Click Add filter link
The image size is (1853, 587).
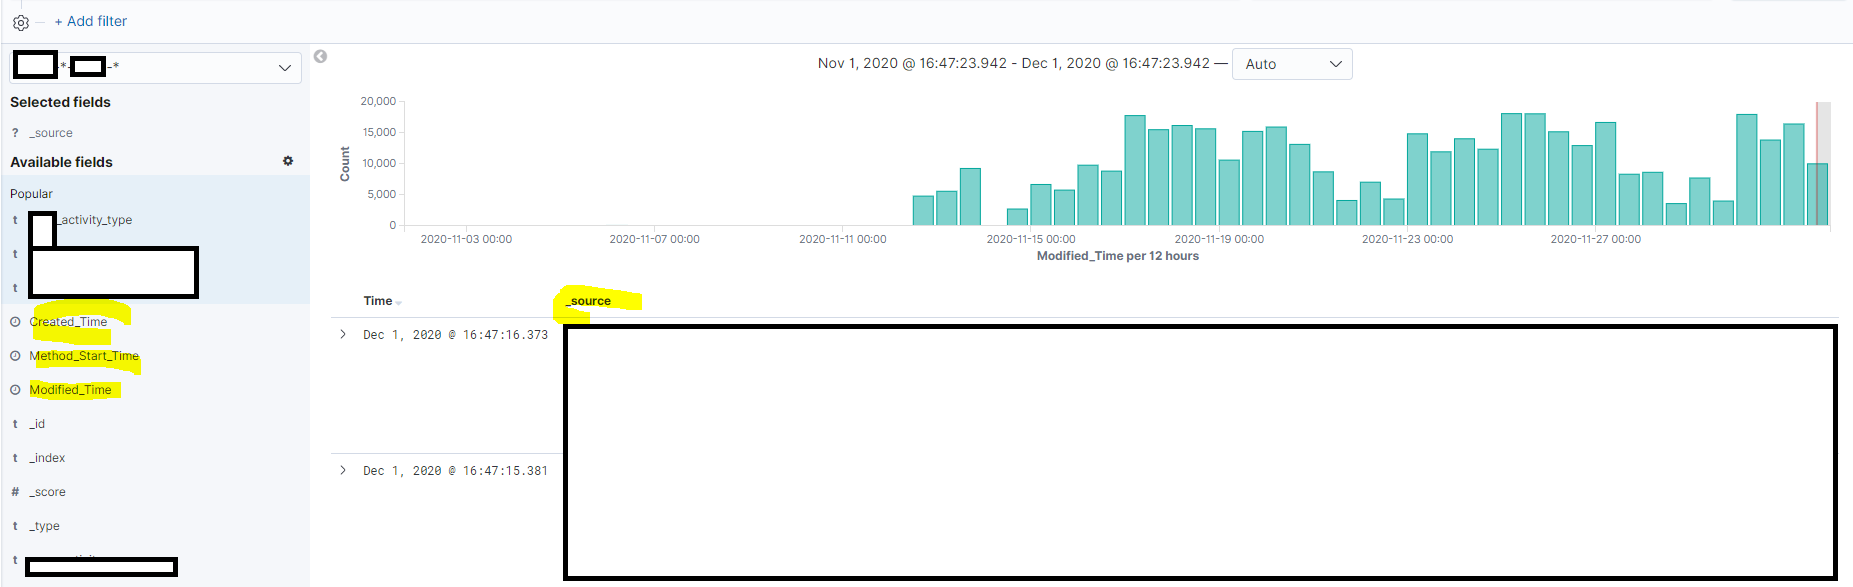coord(90,21)
